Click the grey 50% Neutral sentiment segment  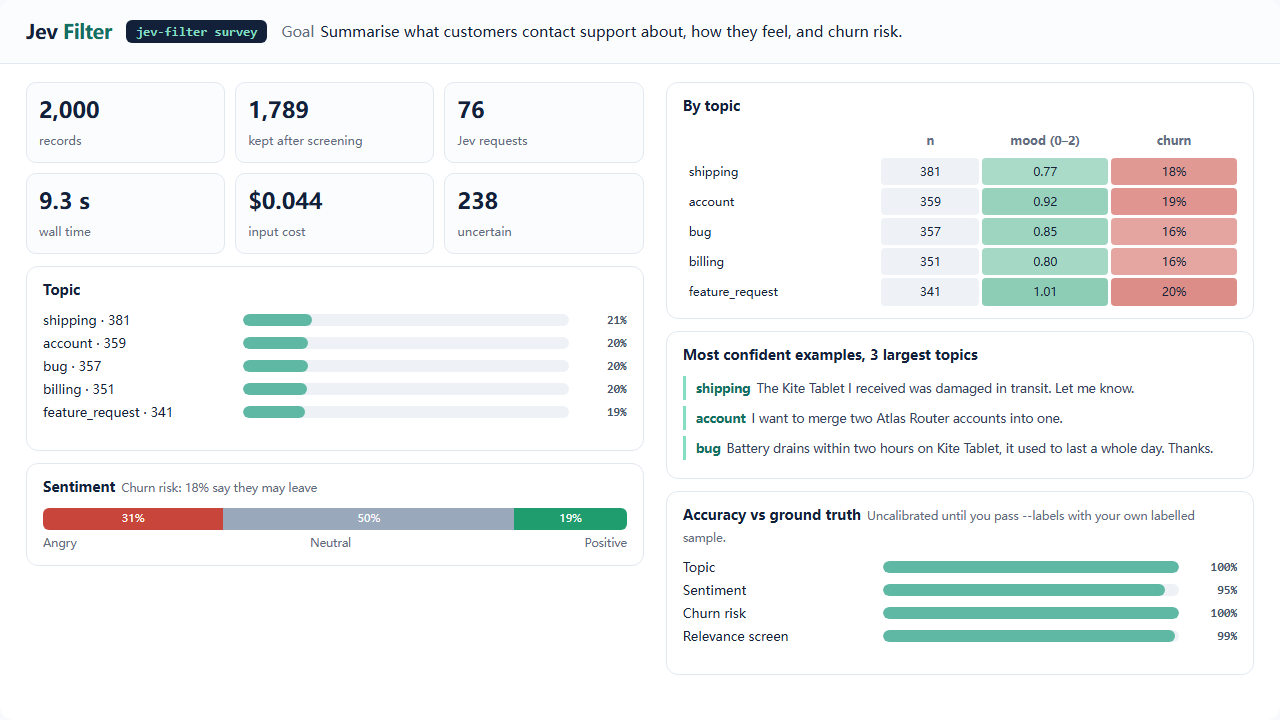pyautogui.click(x=368, y=518)
